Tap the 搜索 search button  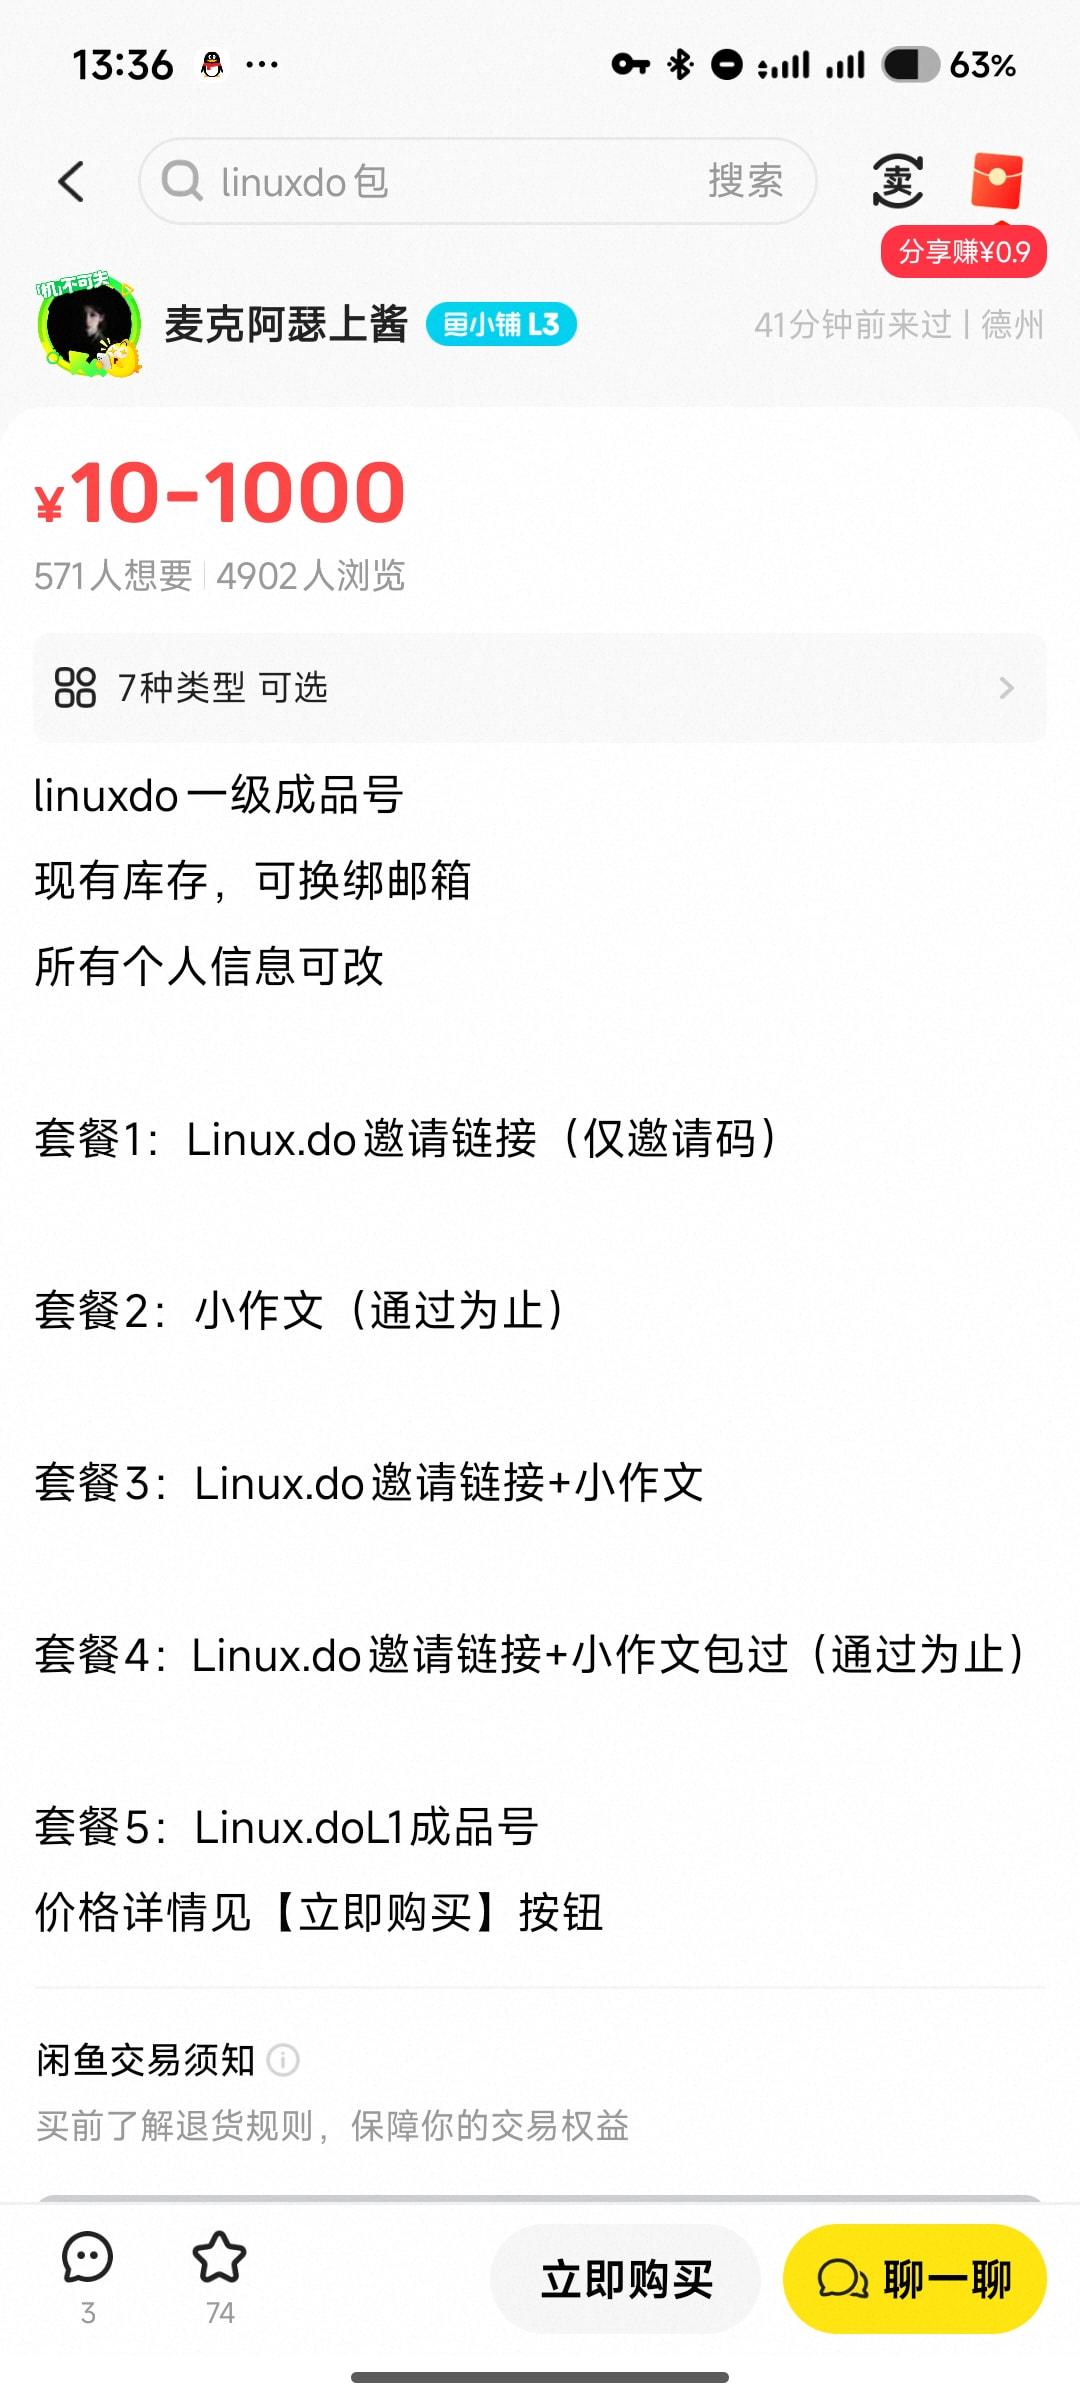pyautogui.click(x=745, y=181)
